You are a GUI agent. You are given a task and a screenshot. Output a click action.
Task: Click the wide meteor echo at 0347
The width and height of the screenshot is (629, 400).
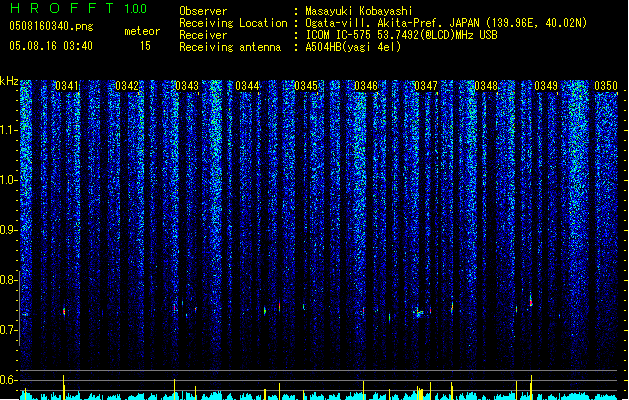point(418,313)
